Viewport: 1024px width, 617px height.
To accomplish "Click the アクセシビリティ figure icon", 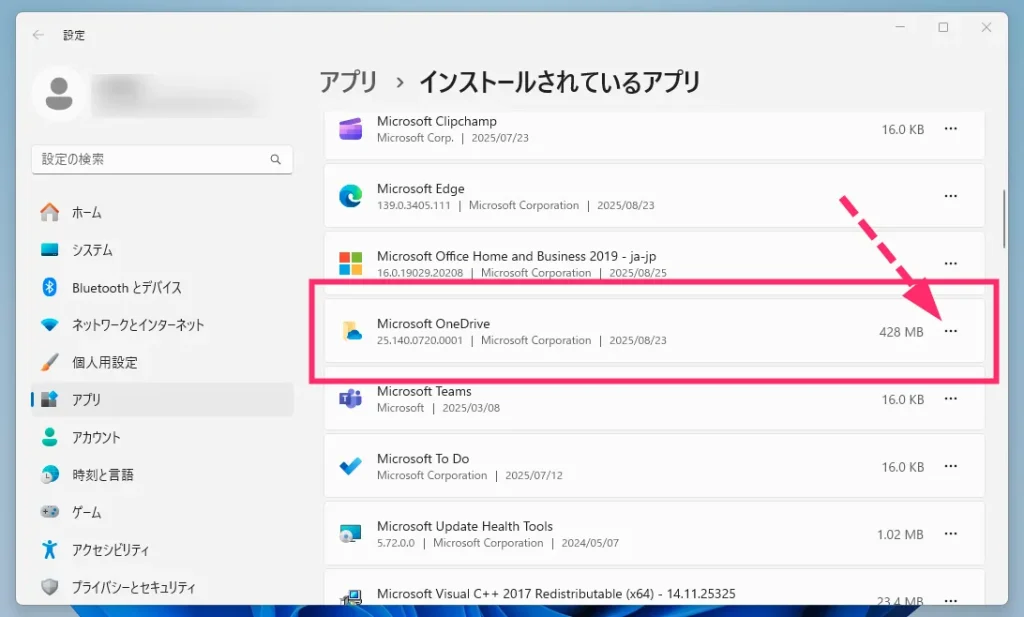I will click(50, 549).
